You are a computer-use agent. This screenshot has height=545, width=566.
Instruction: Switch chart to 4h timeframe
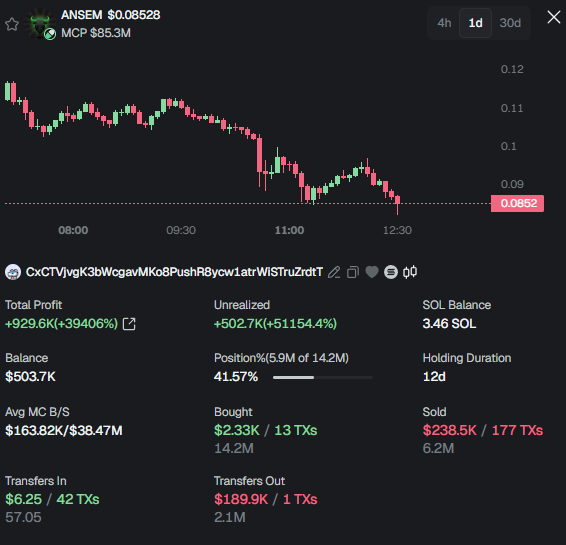coord(444,23)
